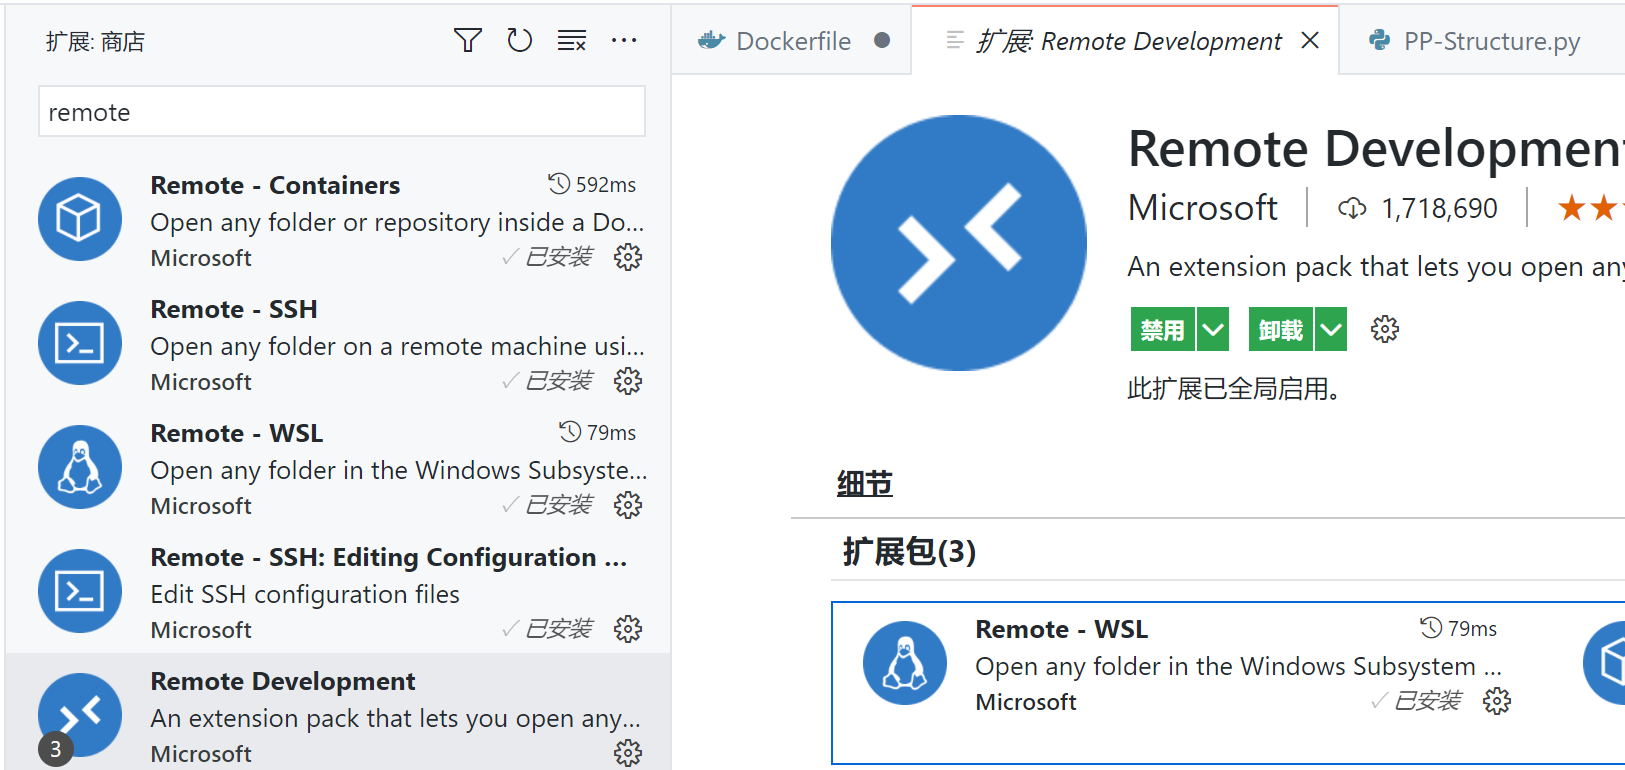Disable the extension via 禁用 button
1625x770 pixels.
click(1163, 330)
